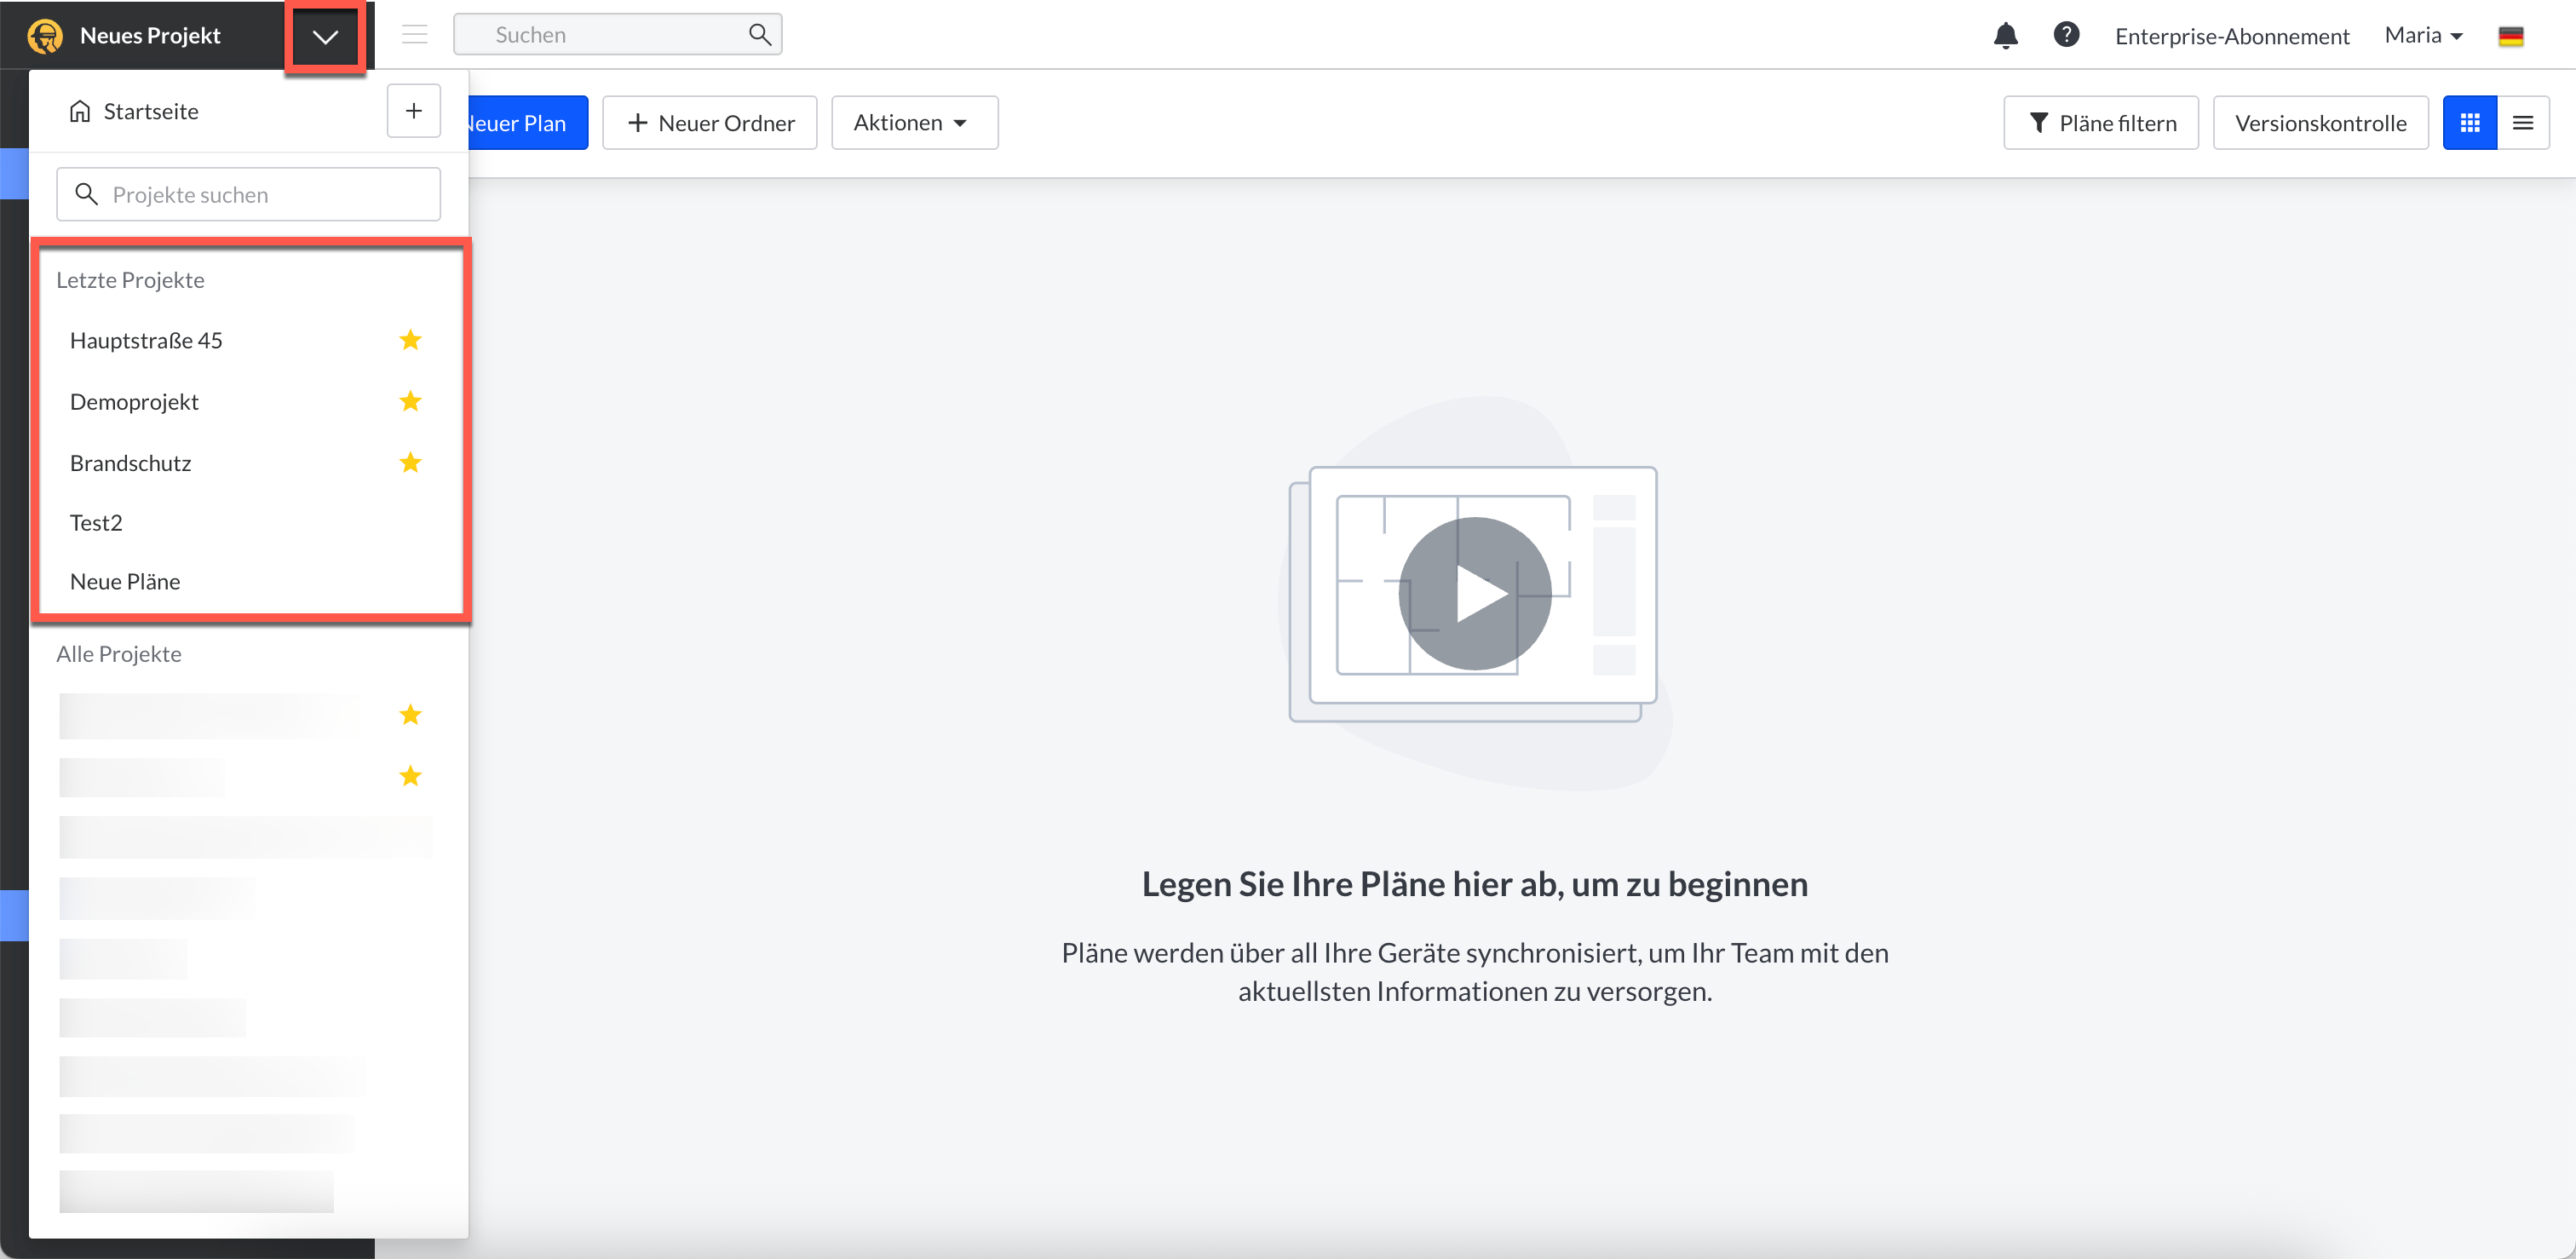Image resolution: width=2576 pixels, height=1259 pixels.
Task: Switch to list view of plans
Action: pos(2522,123)
